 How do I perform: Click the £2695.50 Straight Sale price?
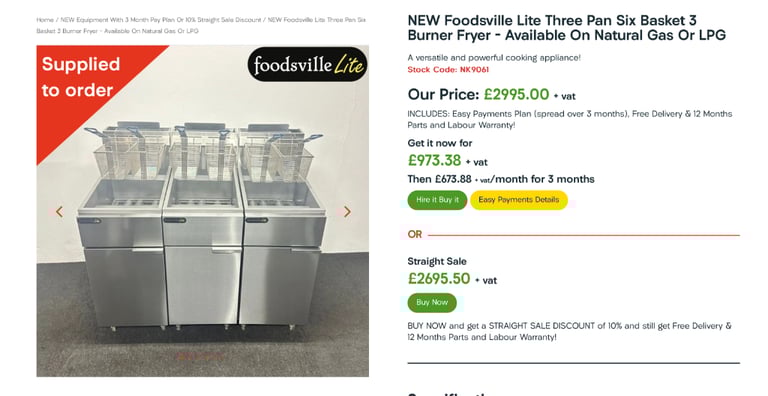pos(439,278)
